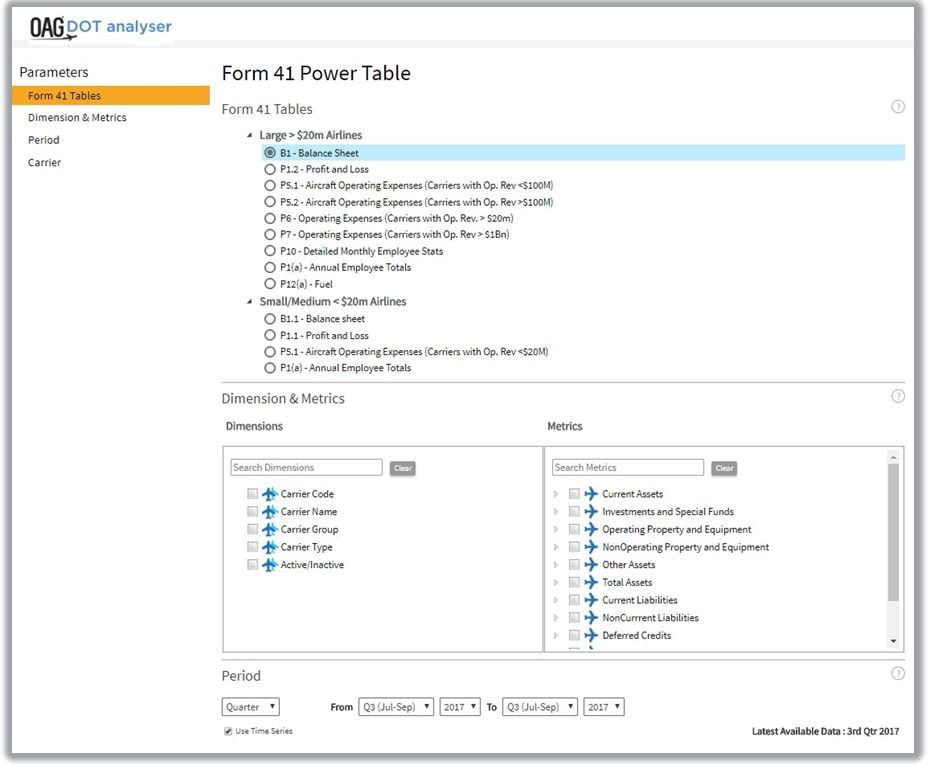Click the OAG DOT analyser logo
The height and width of the screenshot is (764, 930).
coord(100,26)
